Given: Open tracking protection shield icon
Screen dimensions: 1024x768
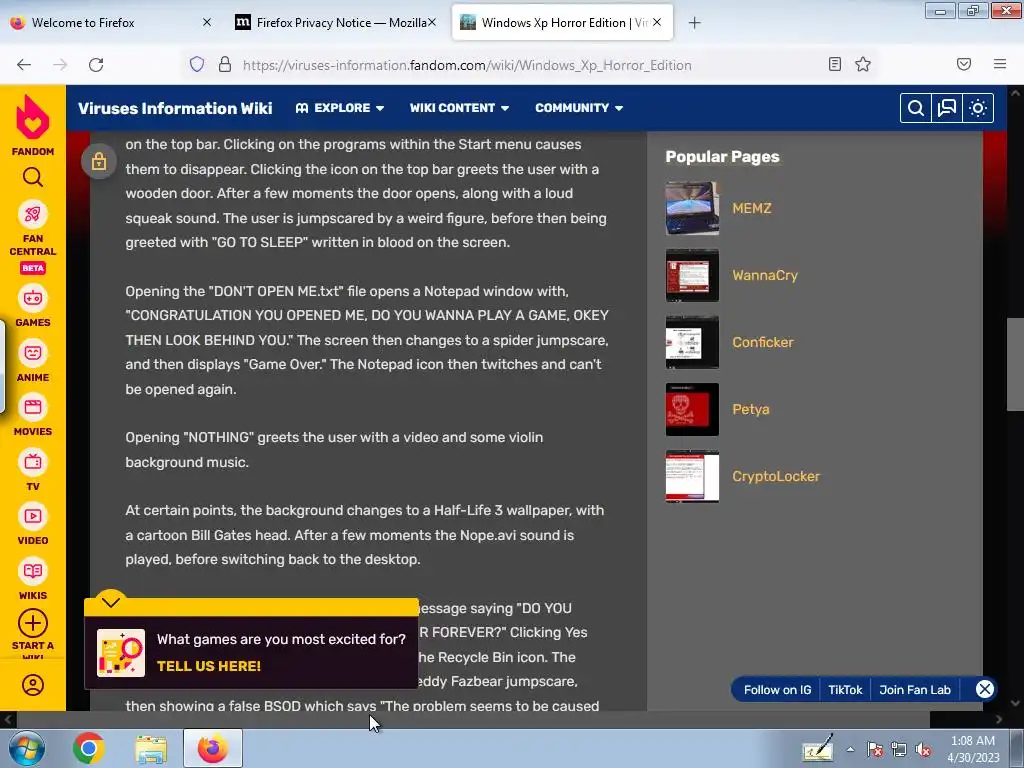Looking at the screenshot, I should pos(197,64).
